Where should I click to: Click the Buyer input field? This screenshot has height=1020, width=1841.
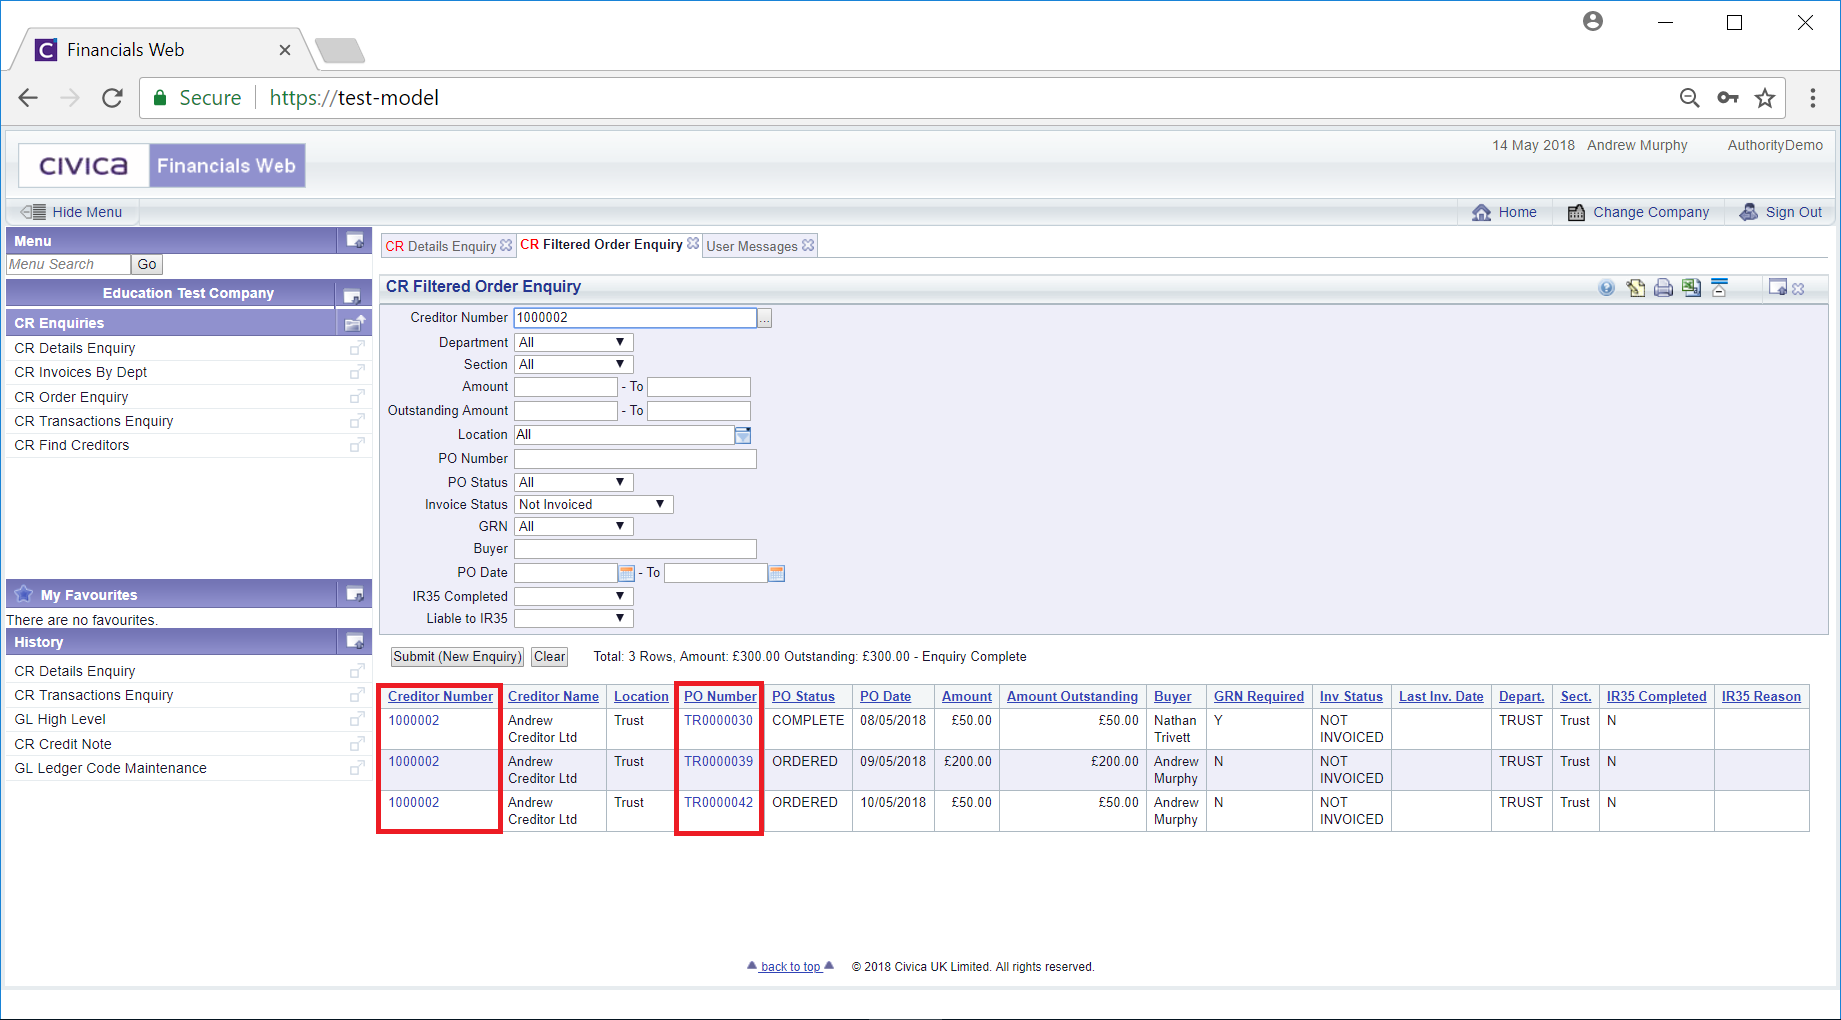coord(635,549)
